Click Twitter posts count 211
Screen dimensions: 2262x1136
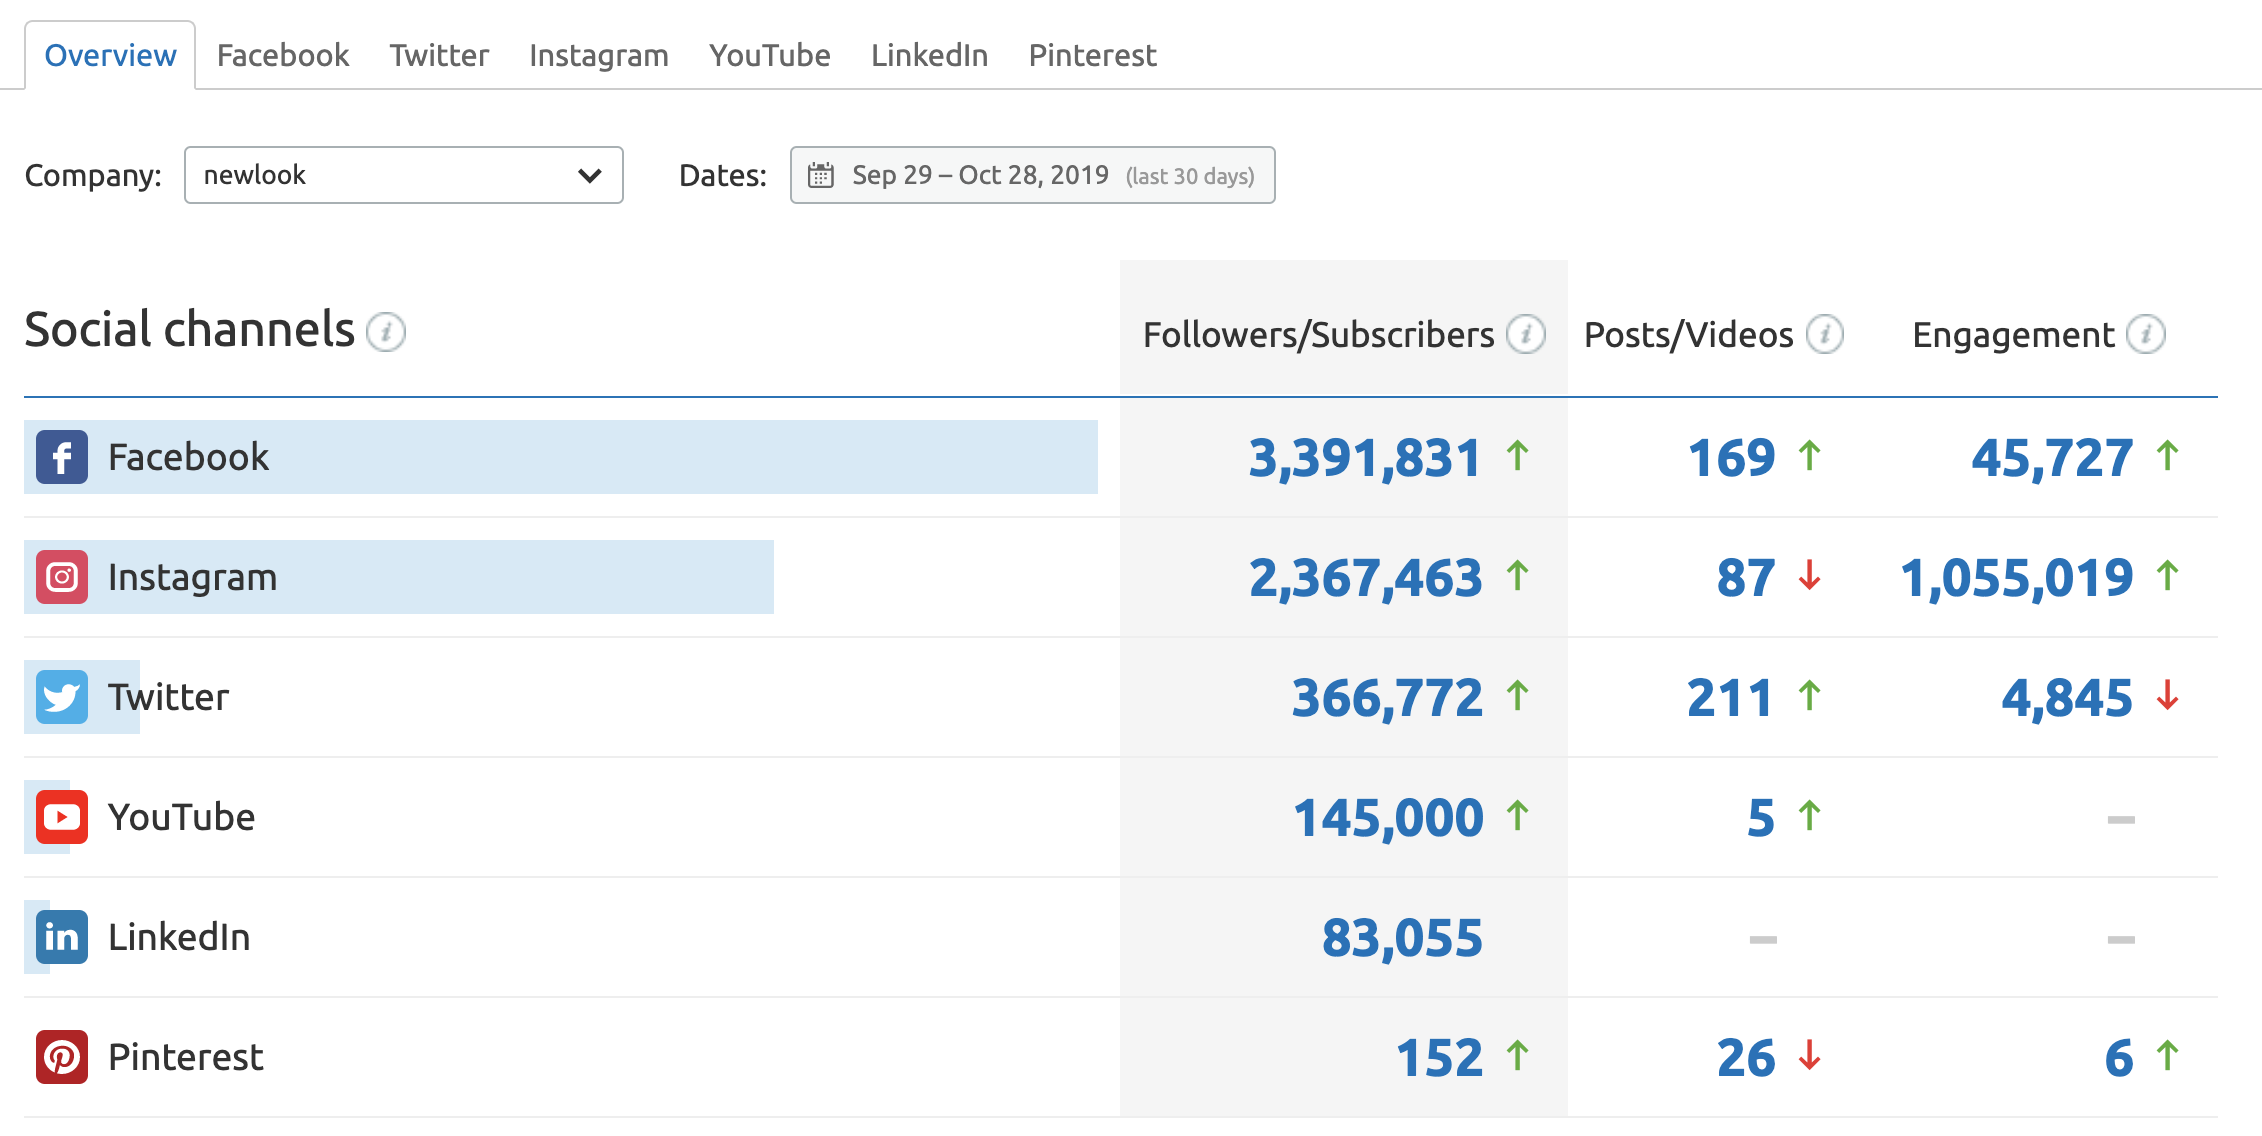[1729, 698]
